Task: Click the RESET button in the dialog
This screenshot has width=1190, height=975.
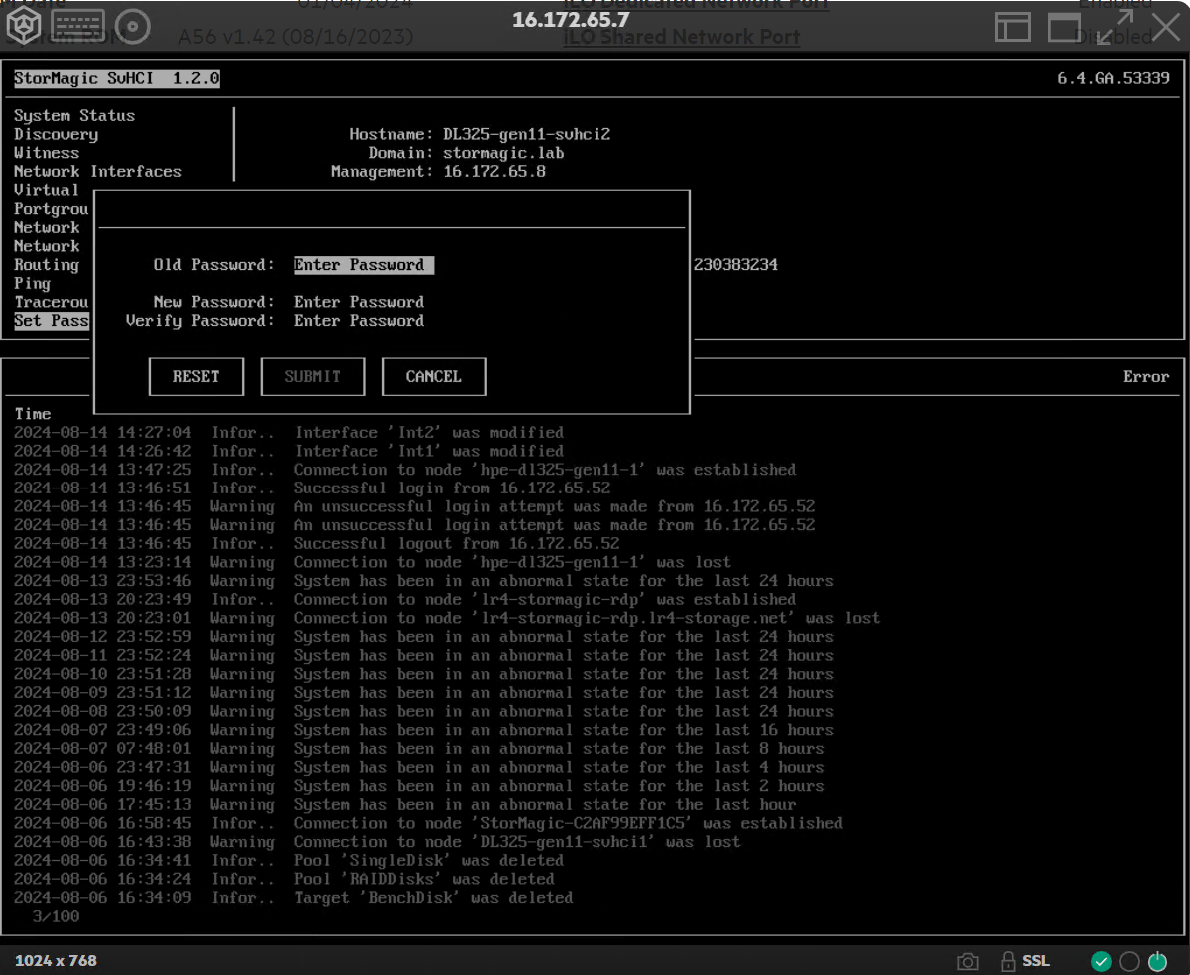Action: point(197,376)
